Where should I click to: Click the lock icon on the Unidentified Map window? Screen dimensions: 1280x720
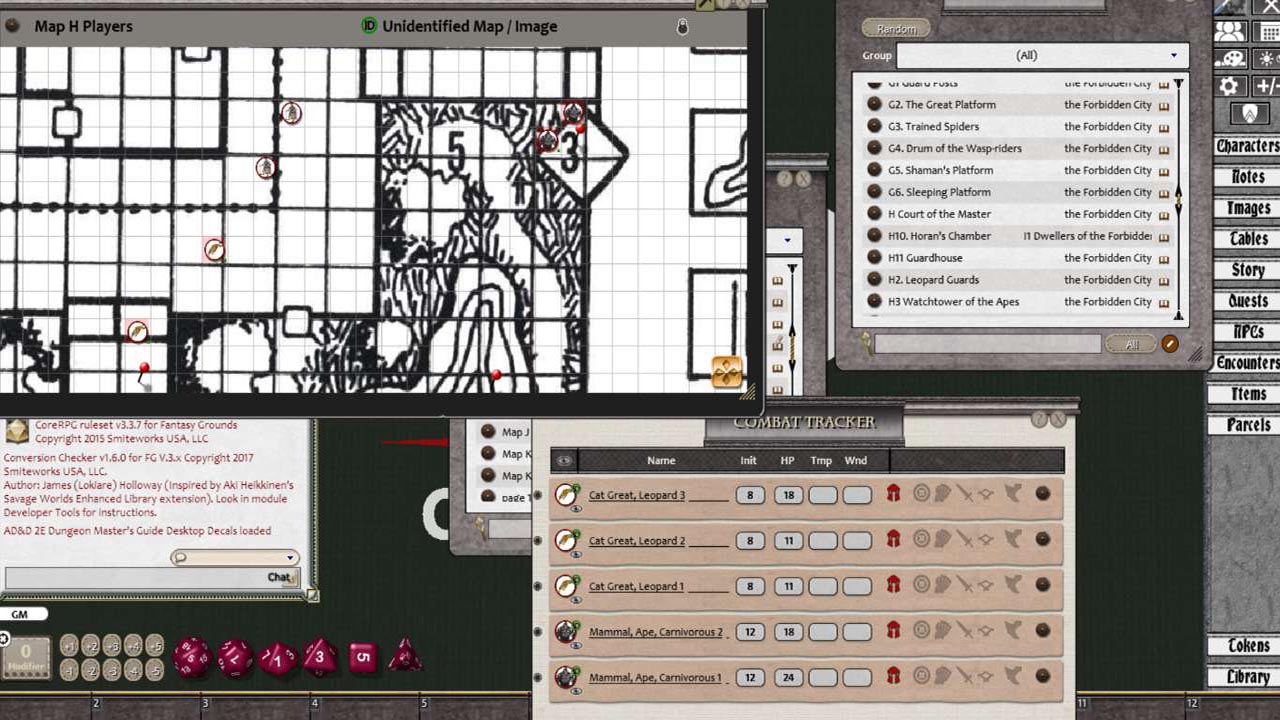point(682,27)
